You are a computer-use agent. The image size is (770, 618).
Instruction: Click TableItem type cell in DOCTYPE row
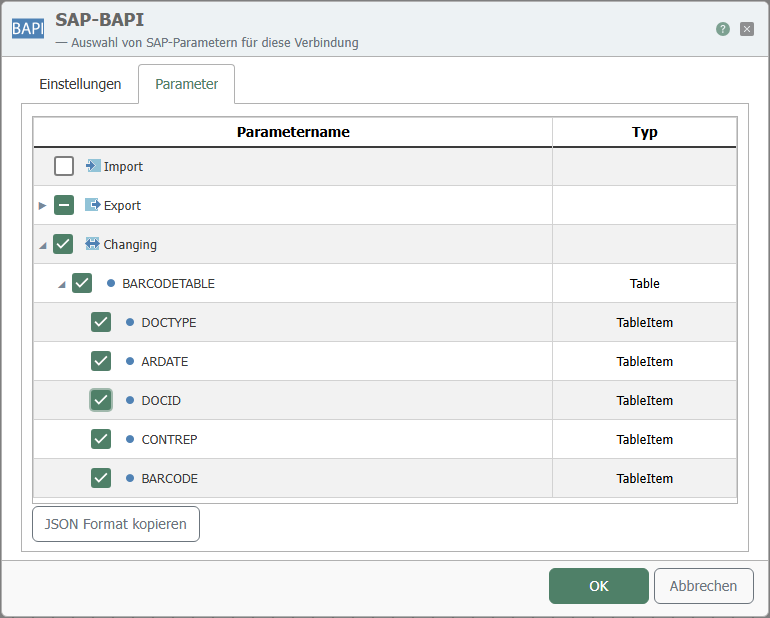point(644,322)
